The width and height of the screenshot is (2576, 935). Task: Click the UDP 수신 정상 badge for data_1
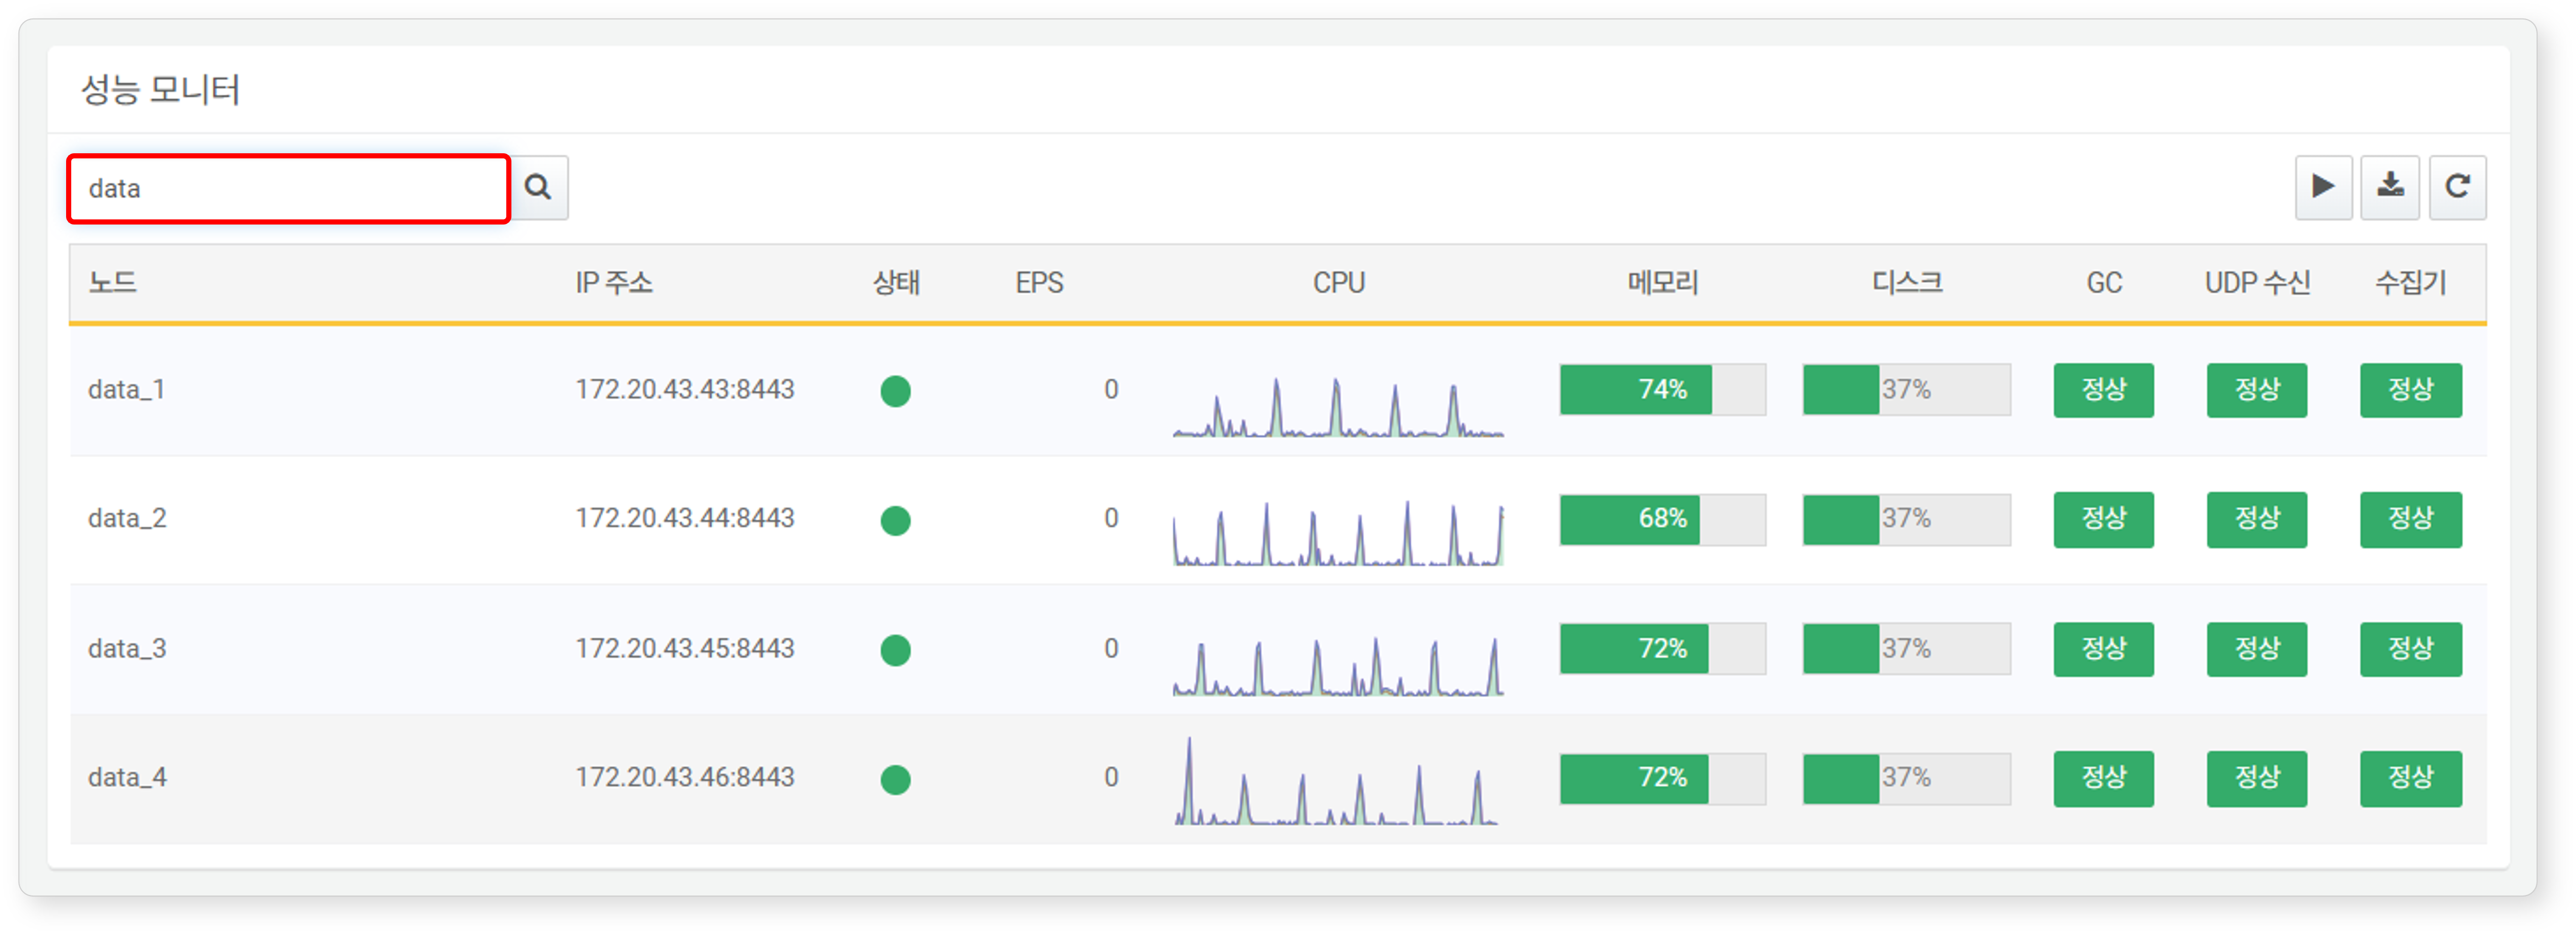pos(2257,390)
